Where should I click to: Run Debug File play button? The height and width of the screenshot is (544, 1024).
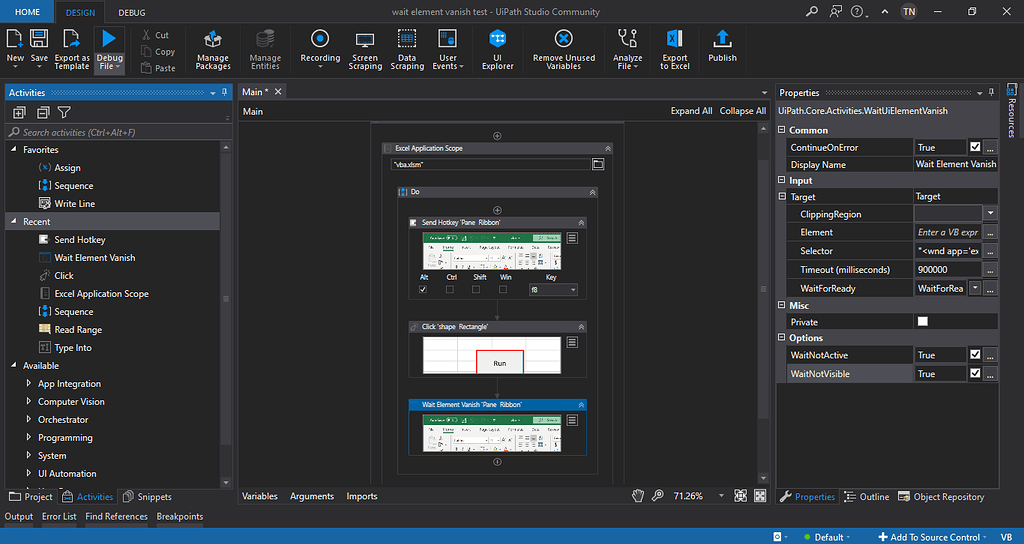coord(109,39)
